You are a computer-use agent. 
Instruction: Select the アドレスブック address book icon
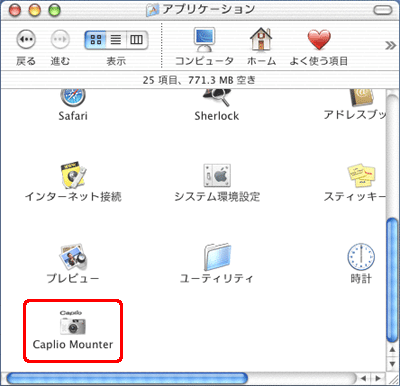click(x=362, y=98)
